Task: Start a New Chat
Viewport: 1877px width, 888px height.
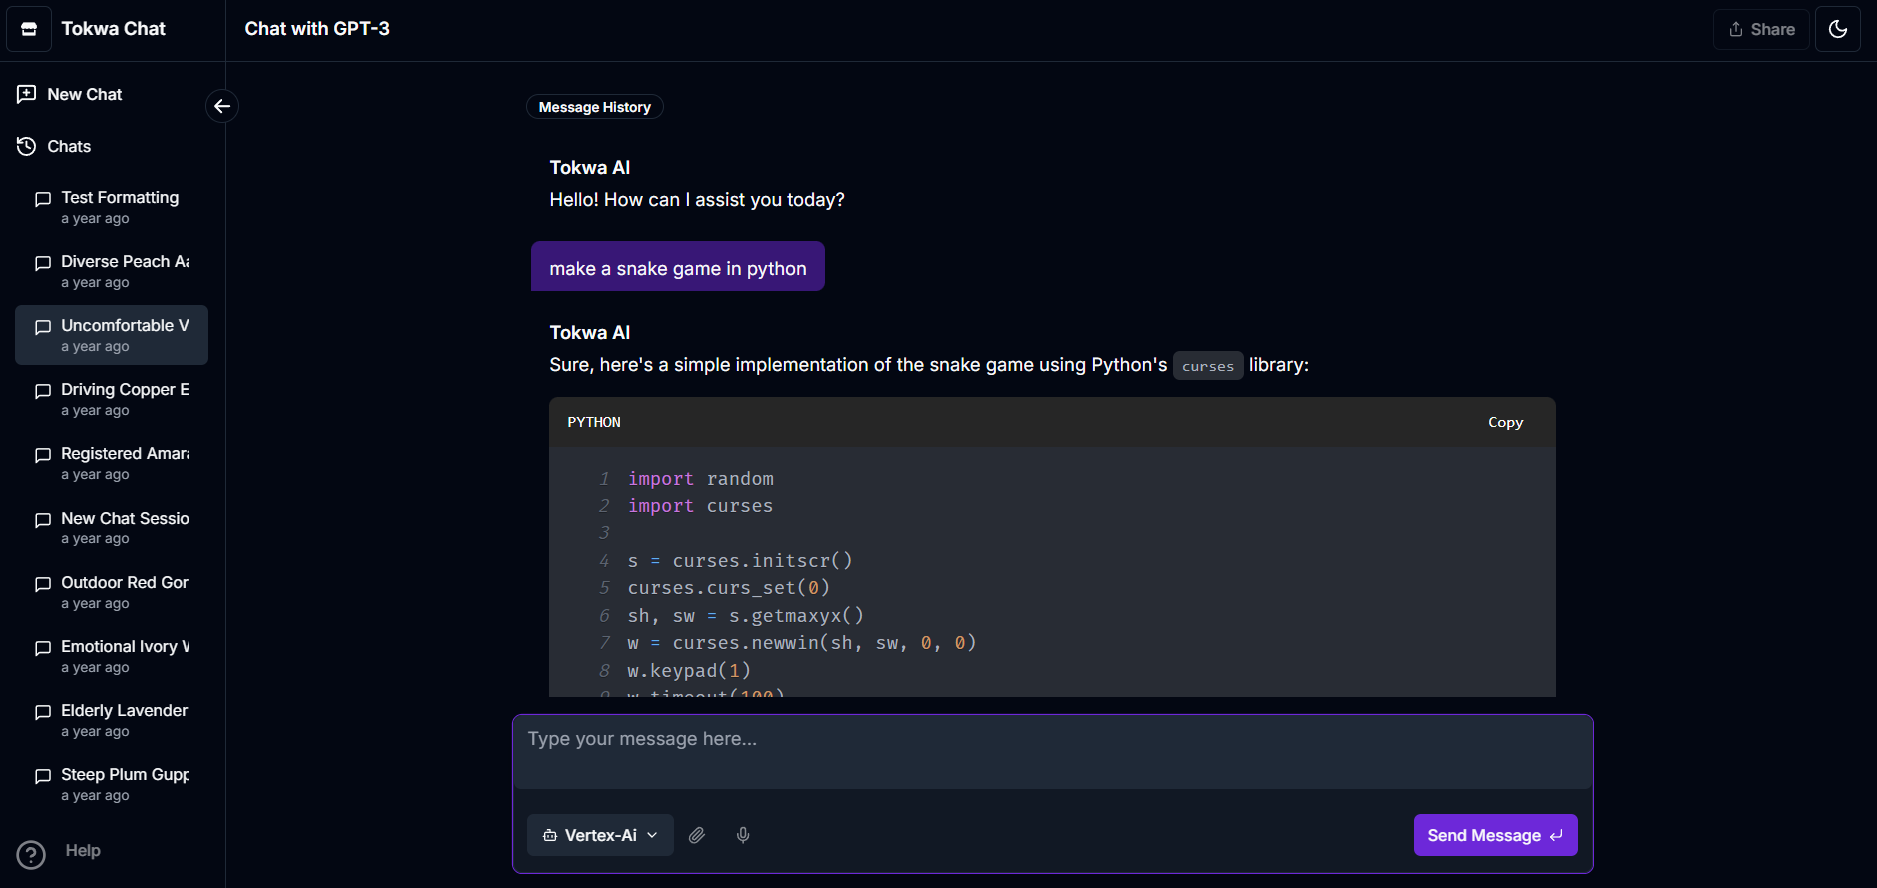Action: tap(84, 94)
